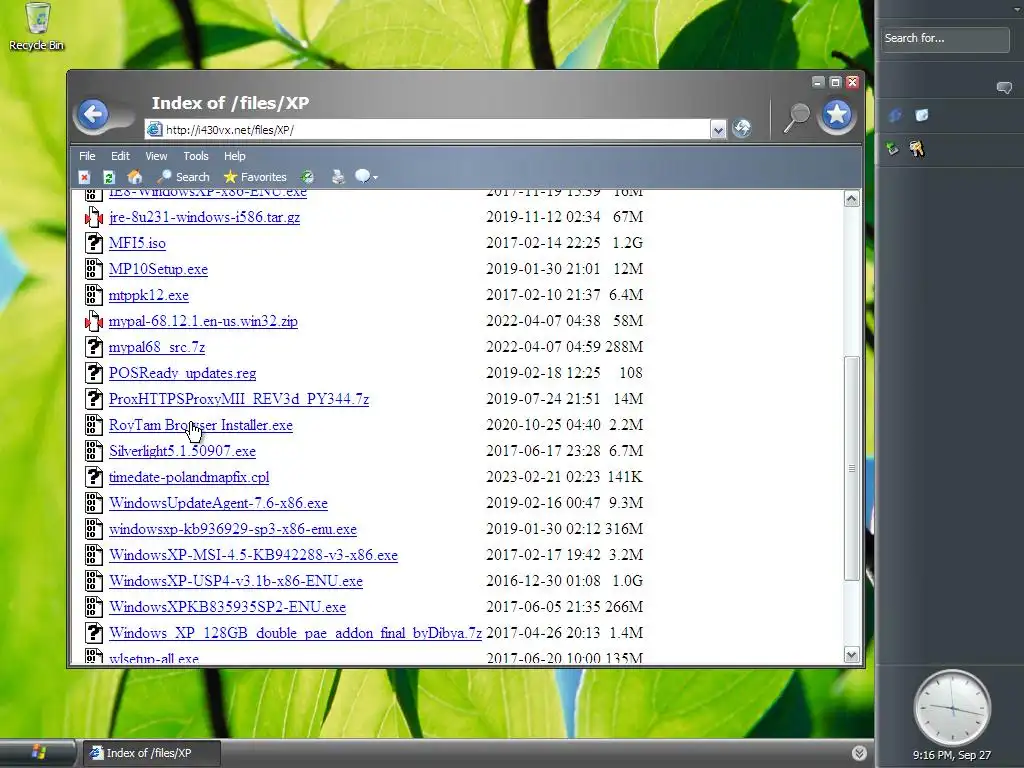Go to the Home page icon

(x=135, y=176)
